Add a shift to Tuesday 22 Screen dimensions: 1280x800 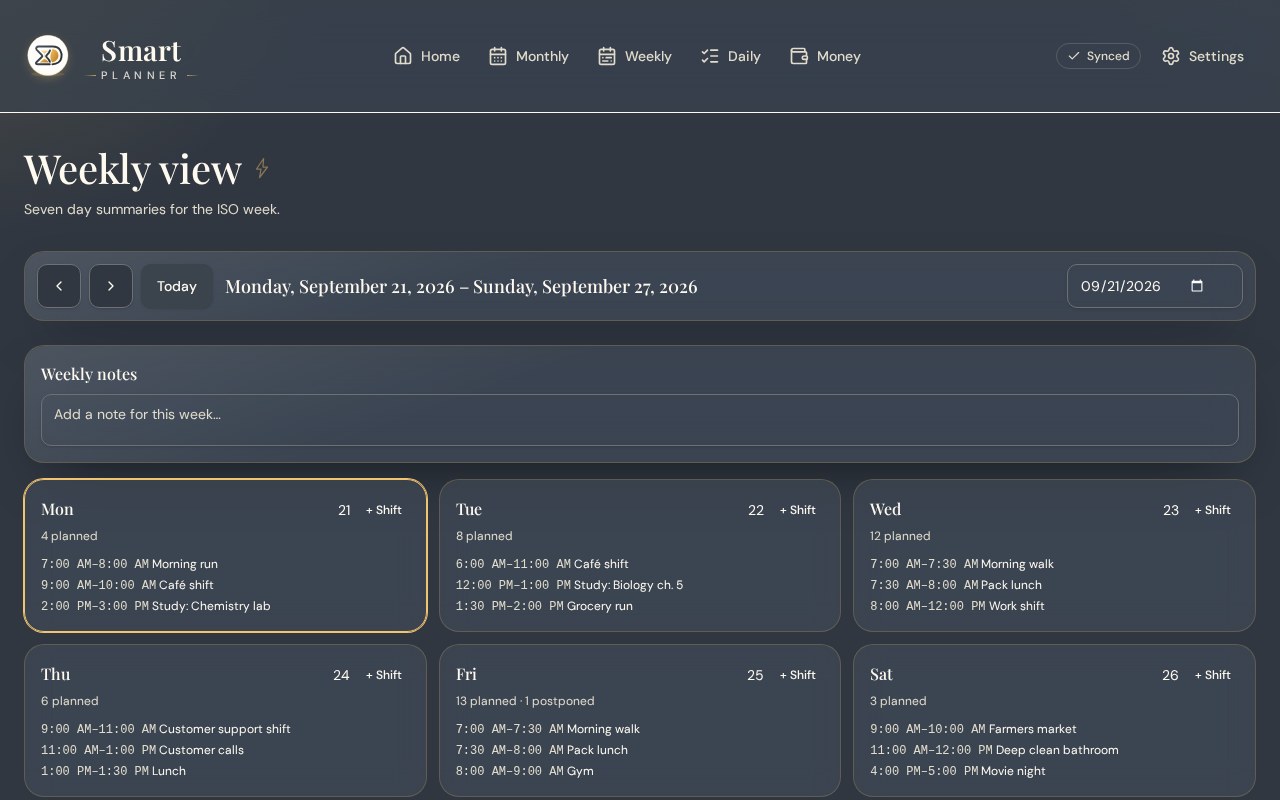pos(798,510)
